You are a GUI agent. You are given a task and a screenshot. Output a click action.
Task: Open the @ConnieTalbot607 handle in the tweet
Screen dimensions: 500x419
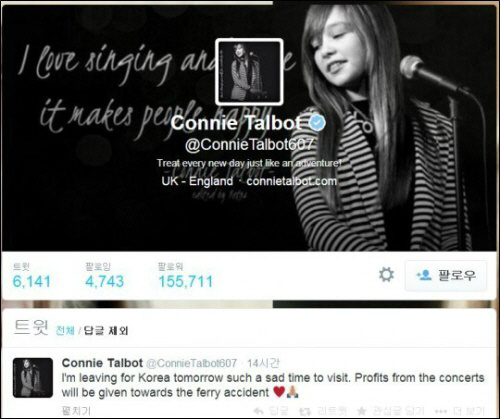(191, 363)
